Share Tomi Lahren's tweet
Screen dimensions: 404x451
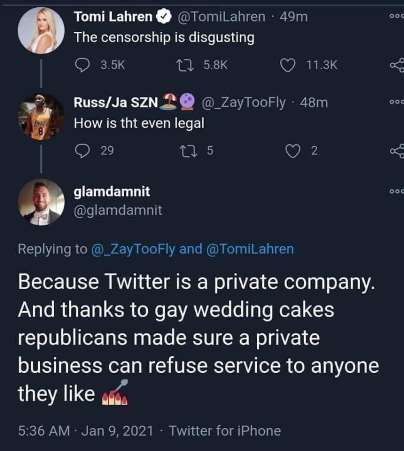click(x=397, y=65)
